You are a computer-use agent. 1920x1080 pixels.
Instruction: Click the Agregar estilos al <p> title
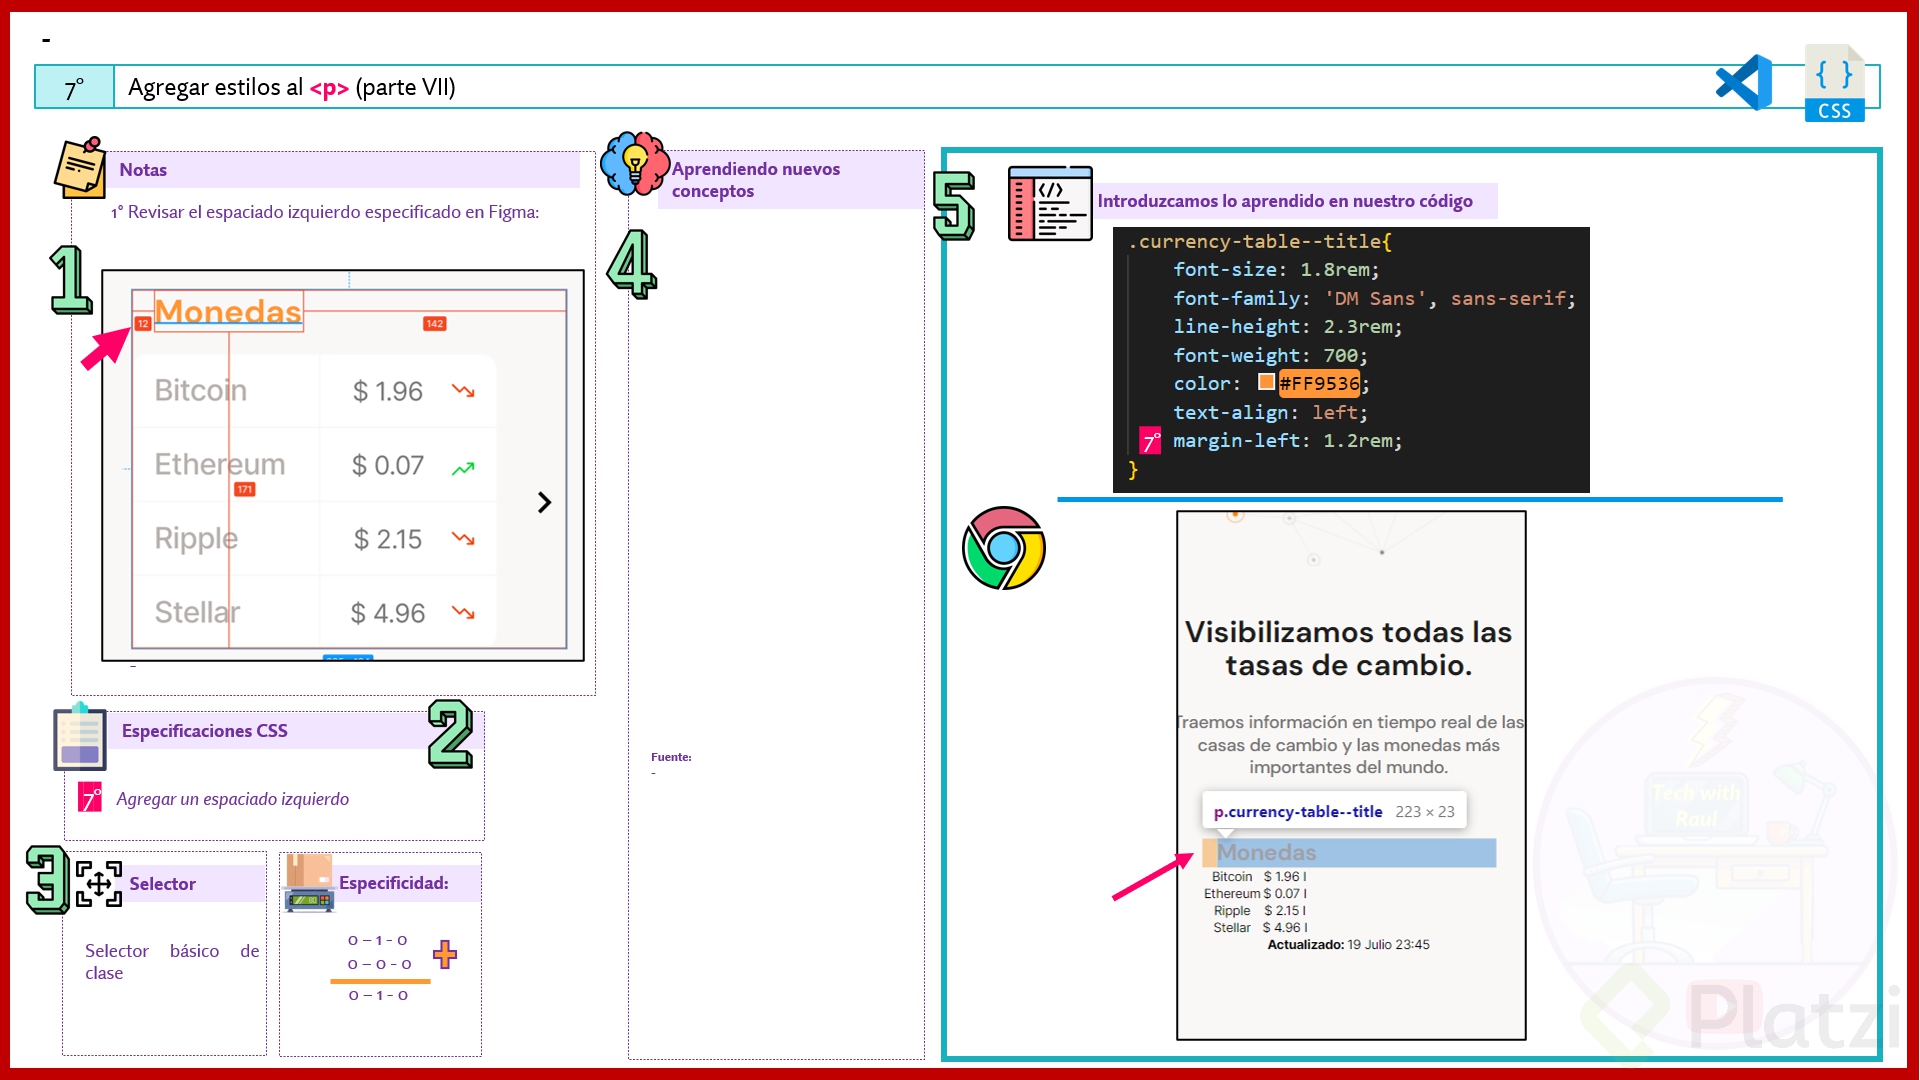[292, 87]
